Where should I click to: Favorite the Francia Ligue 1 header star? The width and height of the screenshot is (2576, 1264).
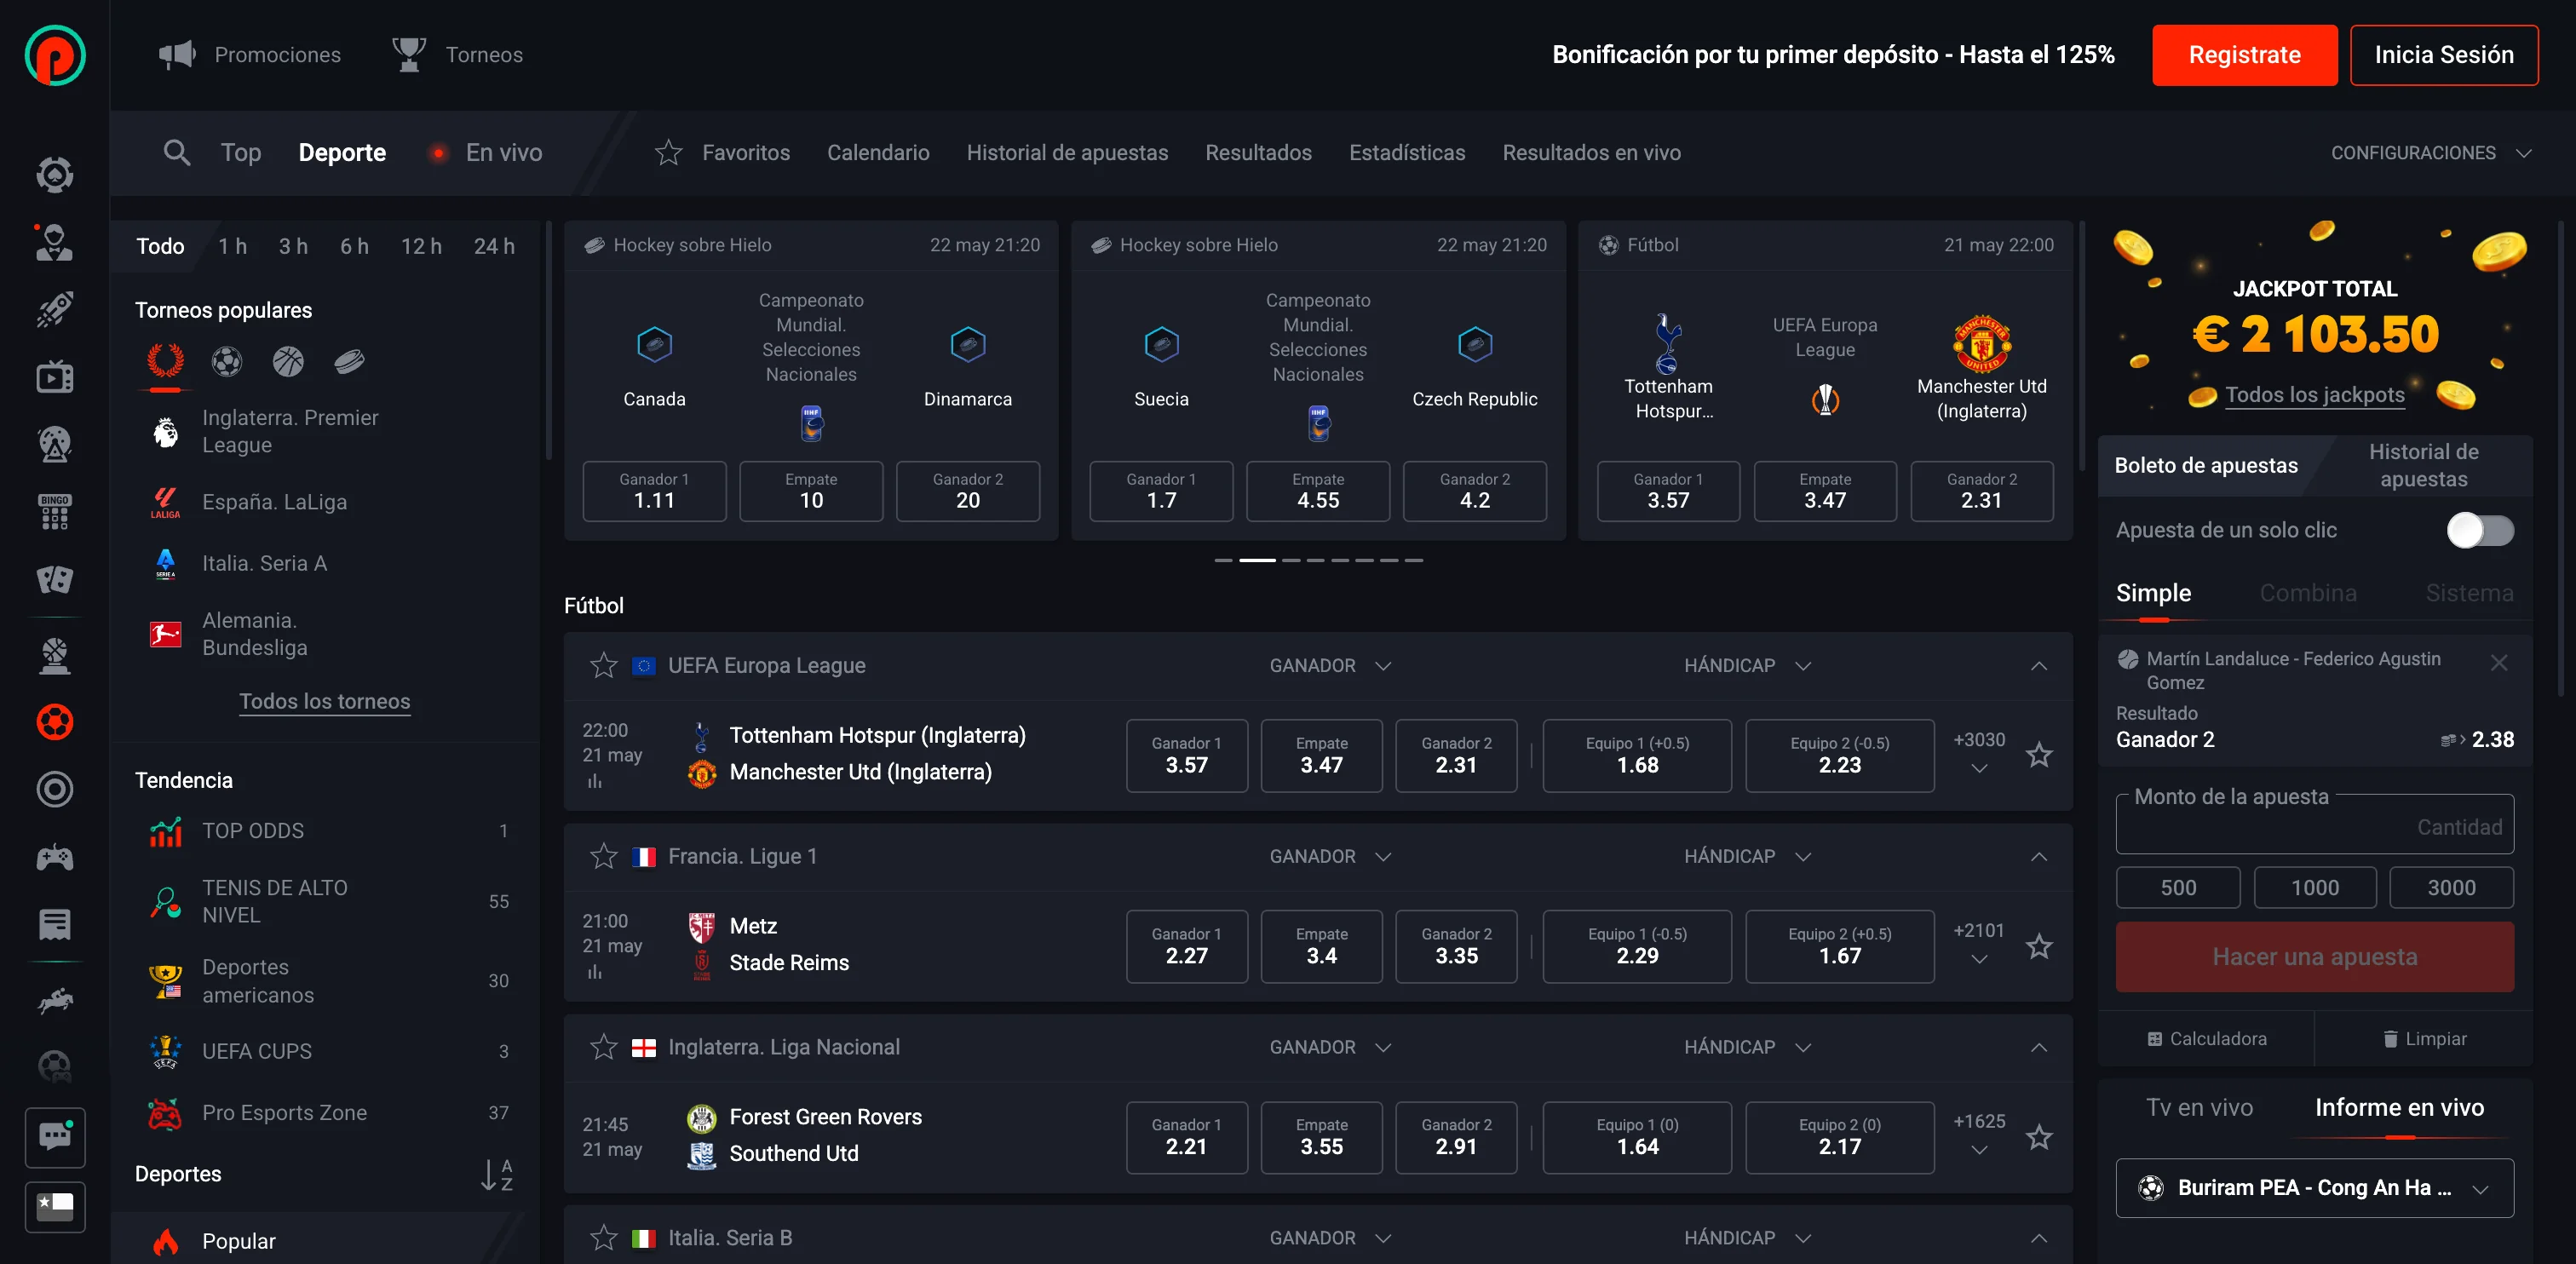coord(604,856)
